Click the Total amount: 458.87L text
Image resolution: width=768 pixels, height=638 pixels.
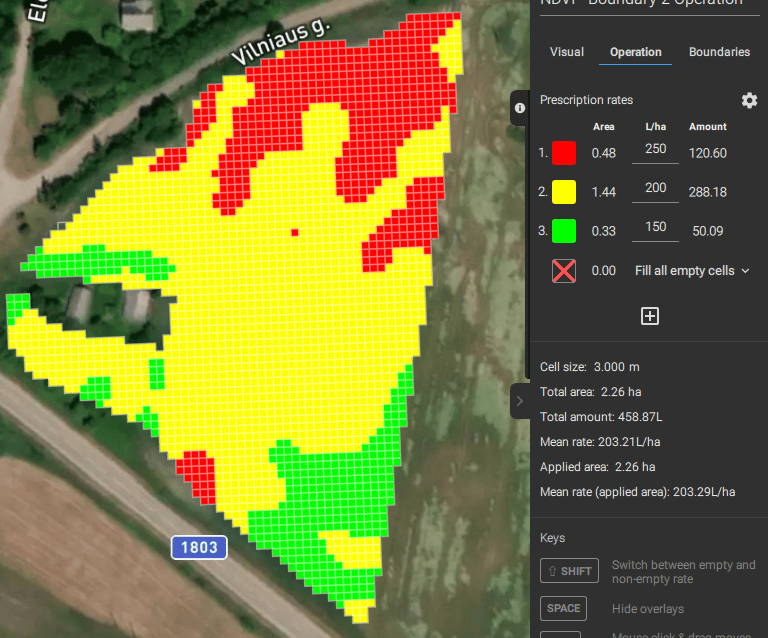pyautogui.click(x=601, y=417)
